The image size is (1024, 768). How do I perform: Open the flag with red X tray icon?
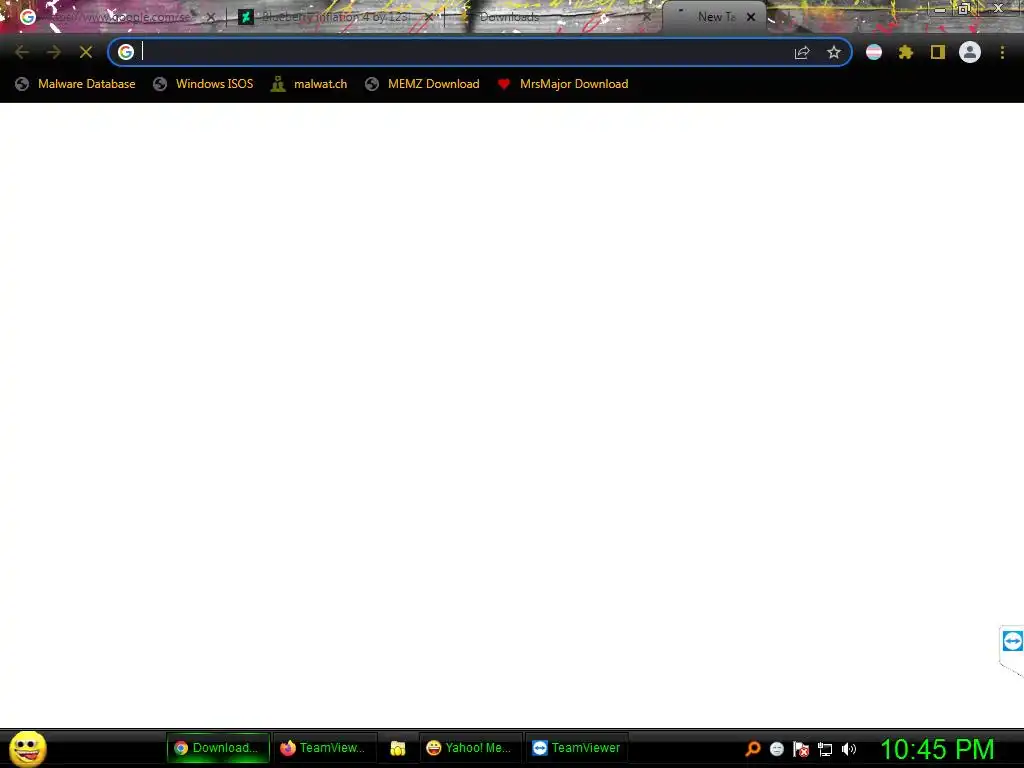point(801,749)
